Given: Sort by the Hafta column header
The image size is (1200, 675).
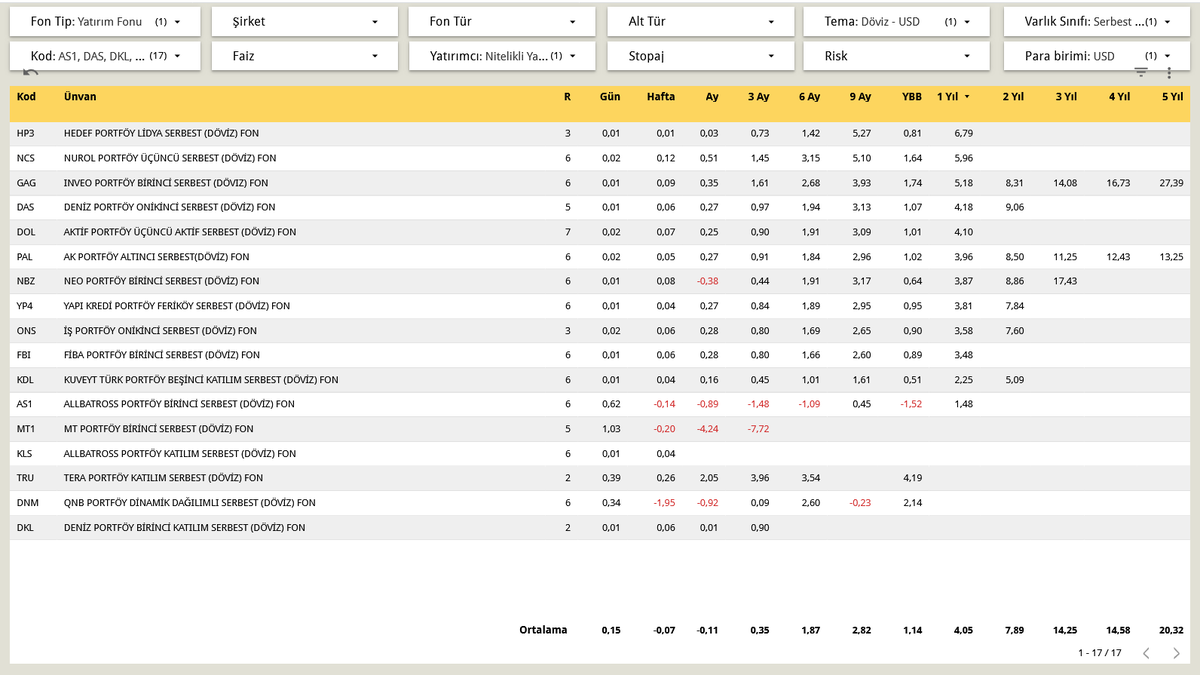Looking at the screenshot, I should tap(661, 97).
